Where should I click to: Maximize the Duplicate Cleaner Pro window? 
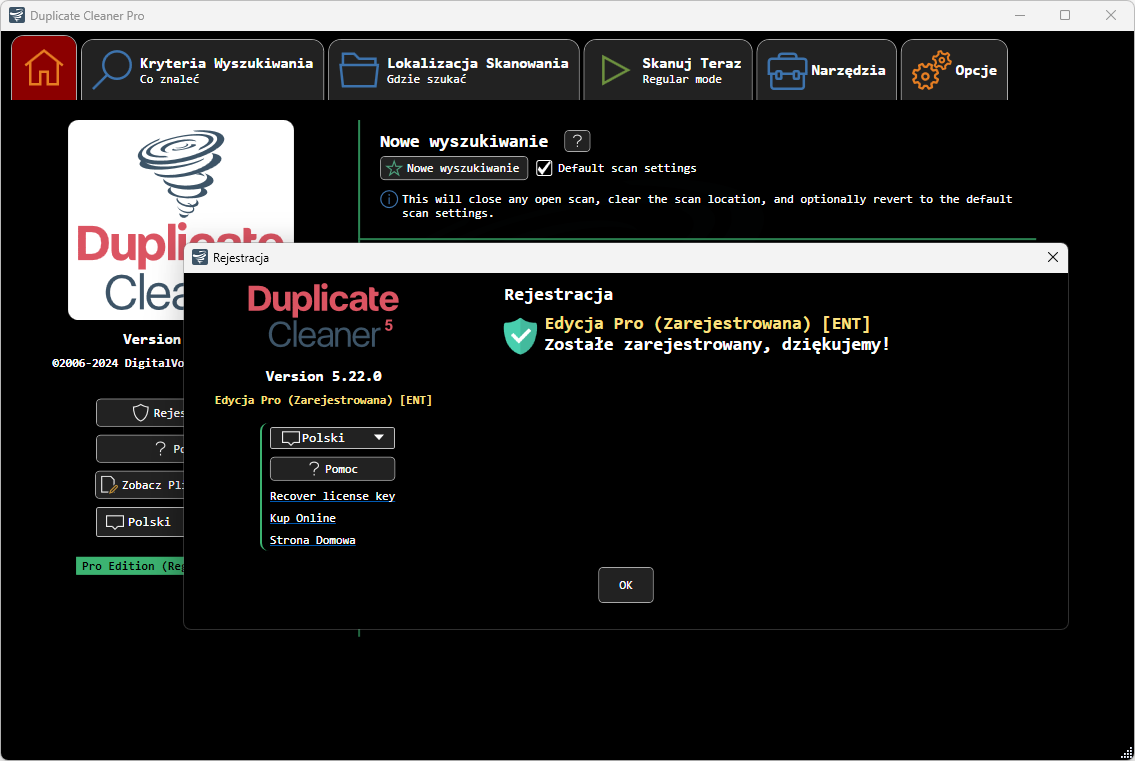pyautogui.click(x=1065, y=15)
